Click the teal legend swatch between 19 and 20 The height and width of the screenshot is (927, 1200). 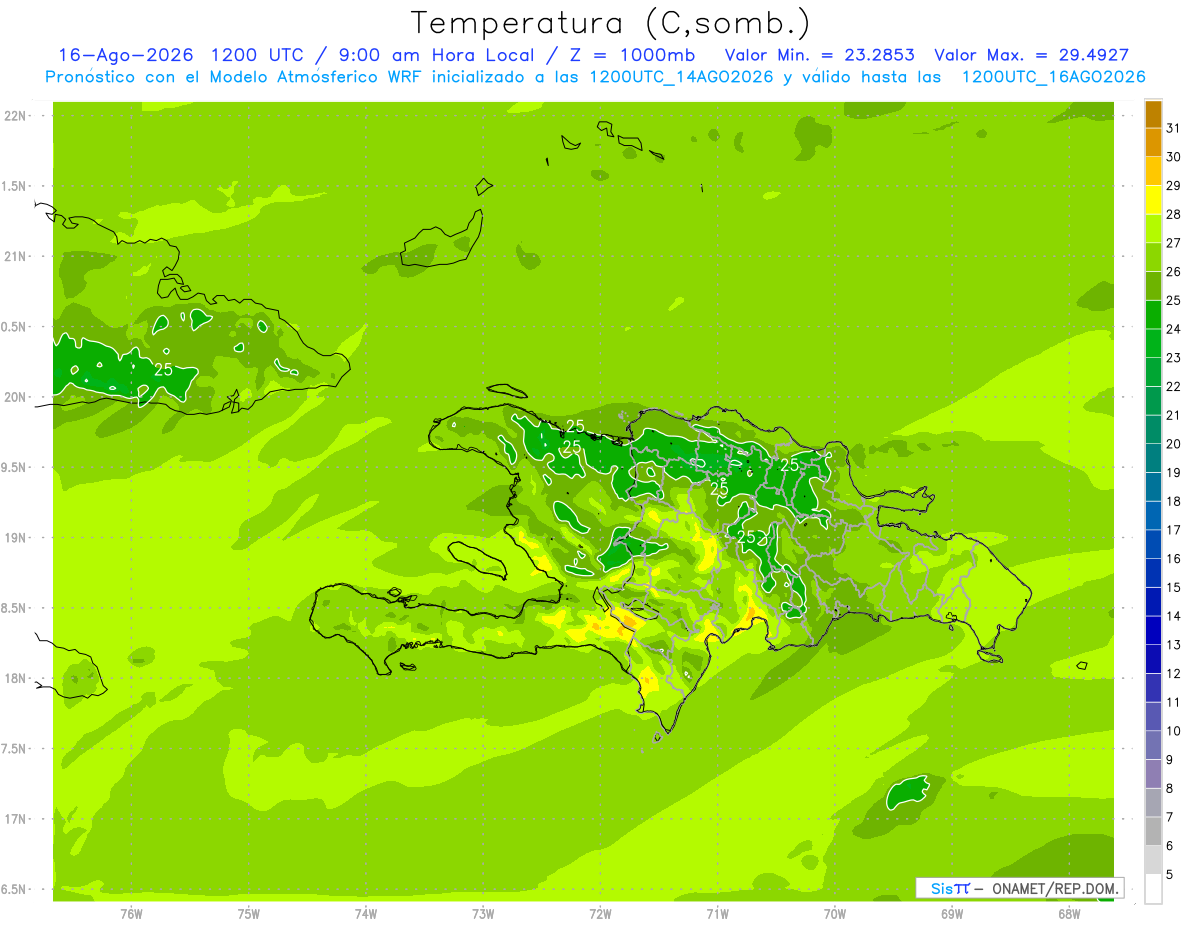(1153, 458)
